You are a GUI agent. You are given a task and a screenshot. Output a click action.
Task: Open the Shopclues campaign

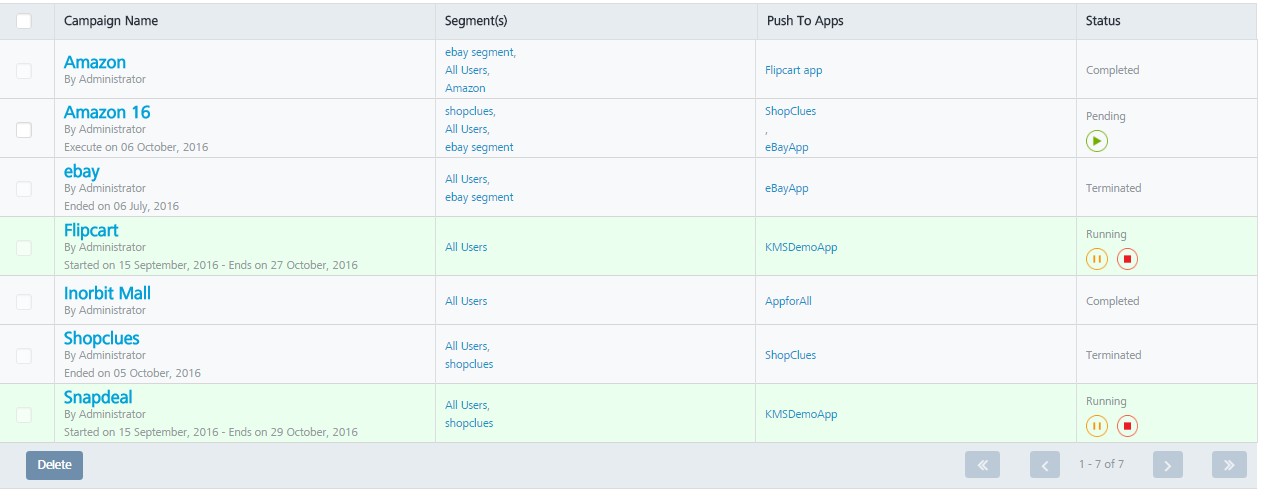click(x=102, y=338)
